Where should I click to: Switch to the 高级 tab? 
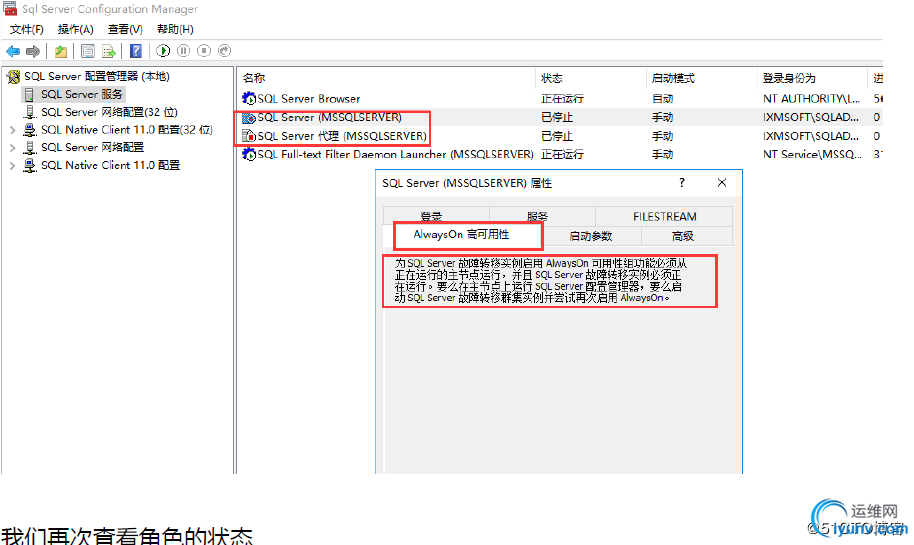tap(683, 236)
